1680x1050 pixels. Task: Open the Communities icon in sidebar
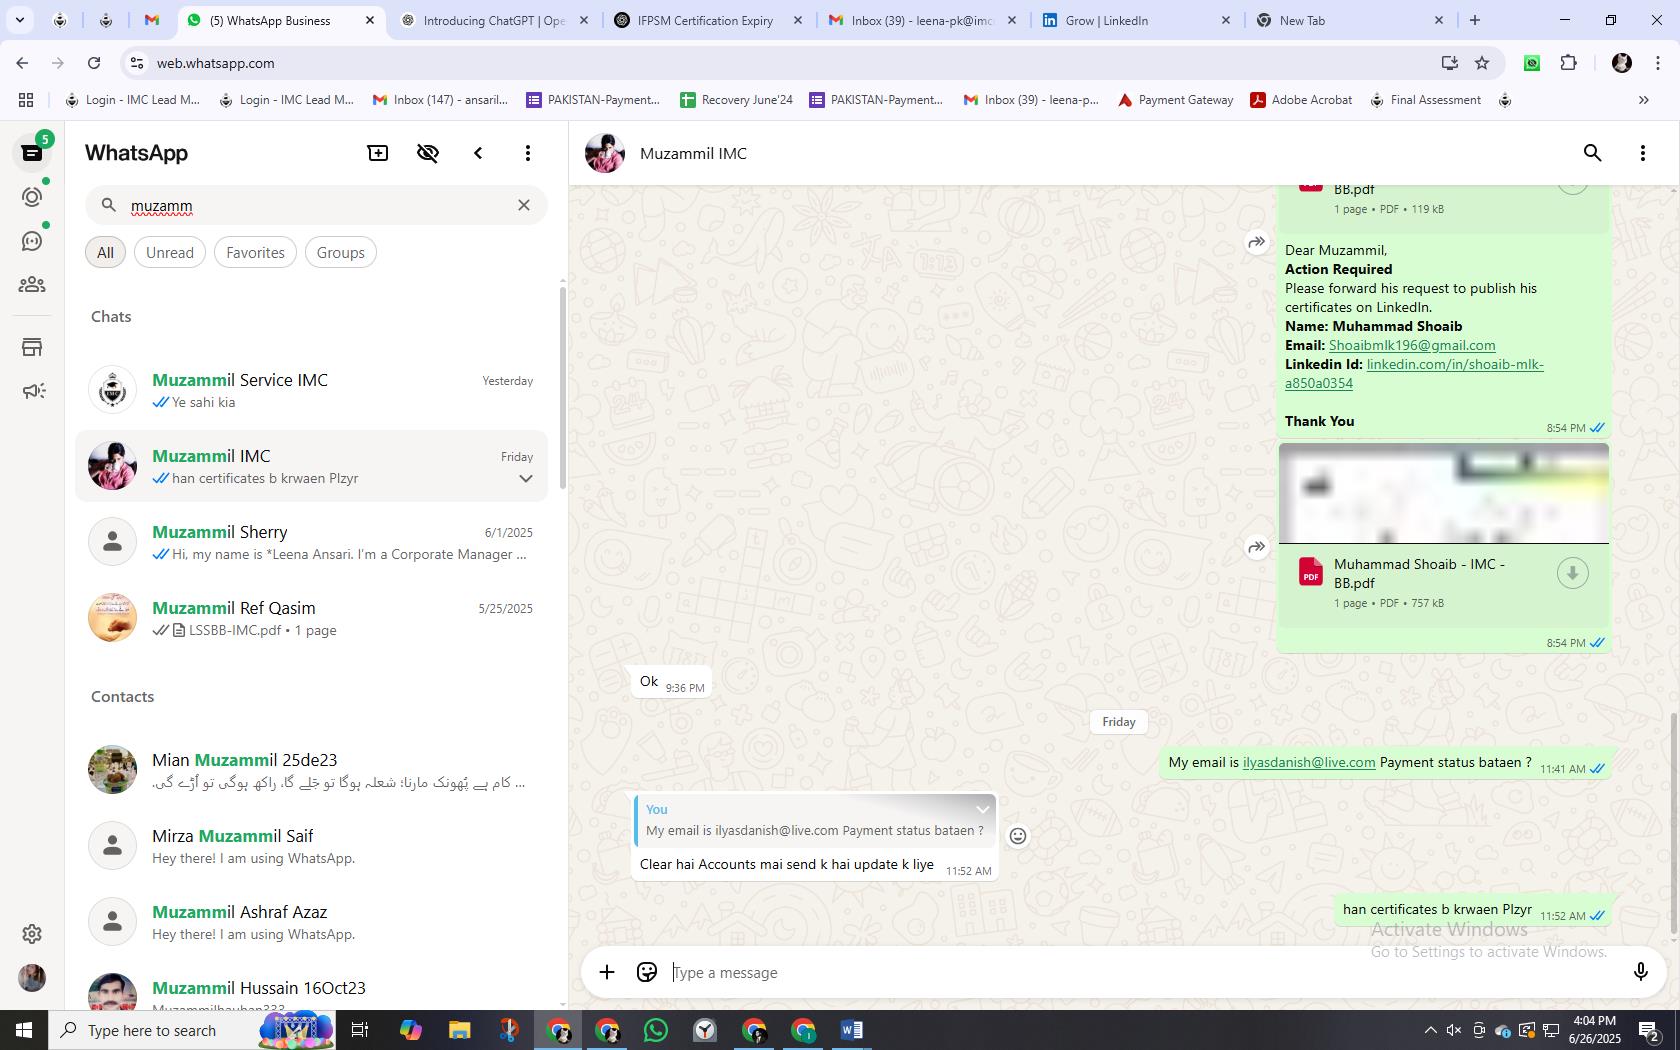(x=32, y=285)
